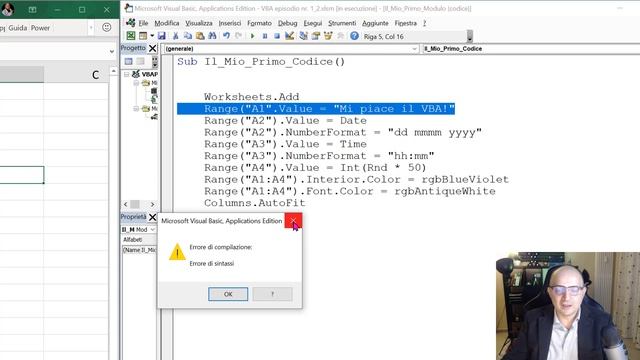This screenshot has height=360, width=640.
Task: Open the Strumenti menu
Action: pyautogui.click(x=342, y=23)
